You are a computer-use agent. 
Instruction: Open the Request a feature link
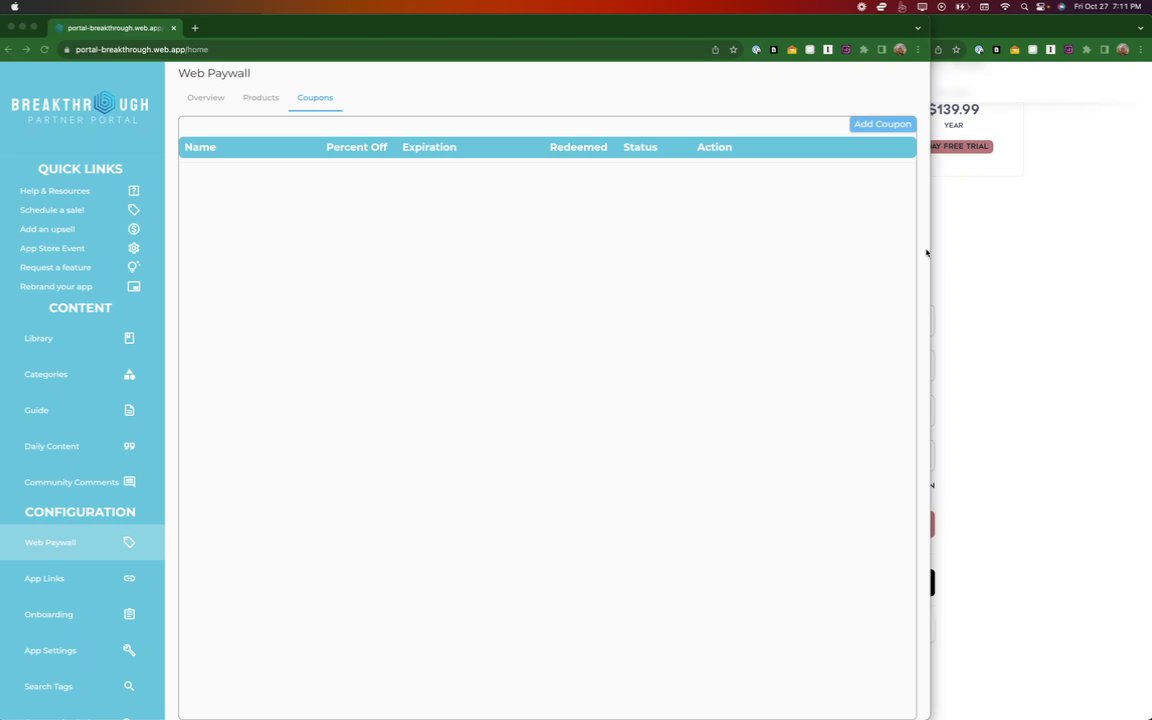[56, 267]
